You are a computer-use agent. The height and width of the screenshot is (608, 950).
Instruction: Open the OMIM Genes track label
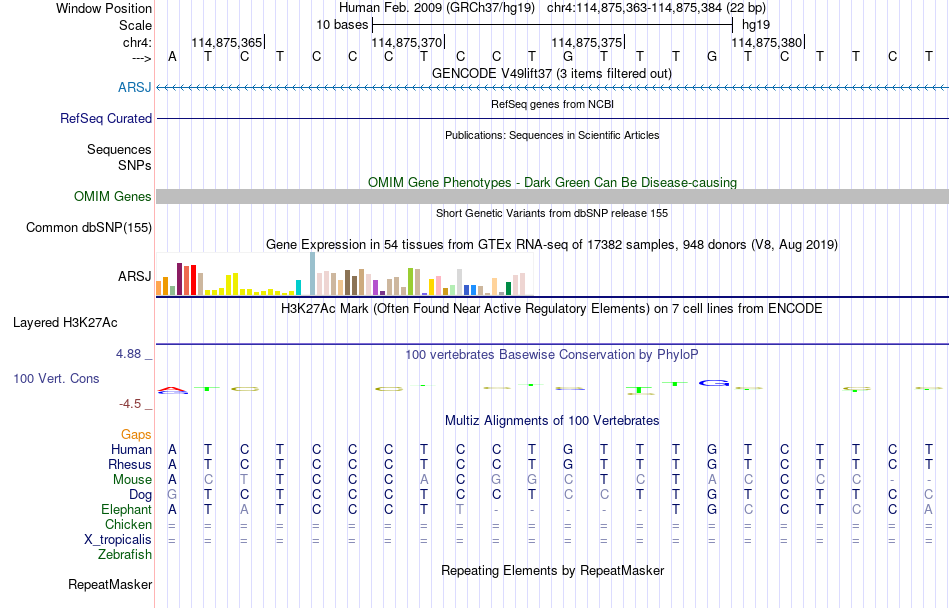pyautogui.click(x=112, y=196)
